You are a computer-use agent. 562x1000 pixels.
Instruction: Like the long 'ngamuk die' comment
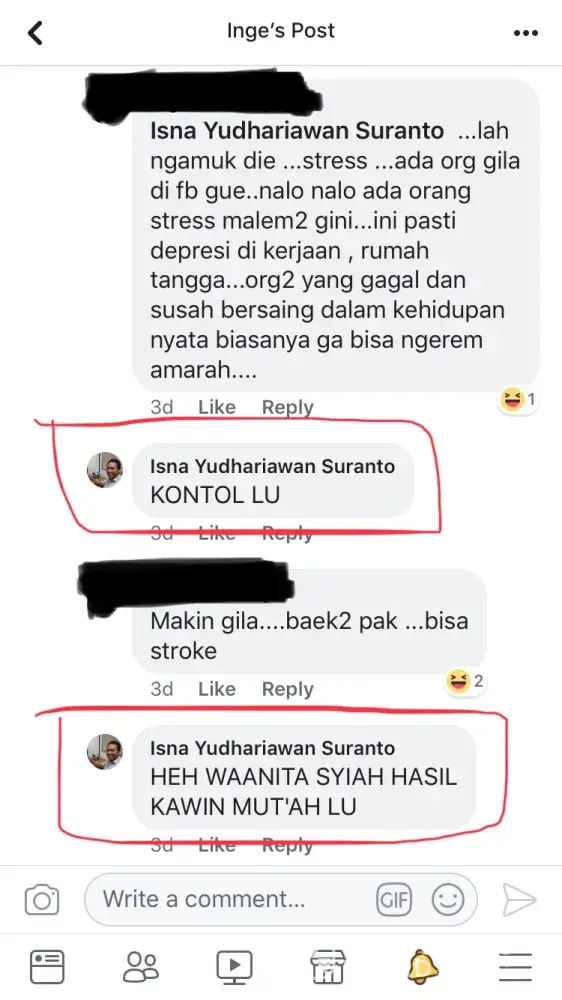click(217, 407)
